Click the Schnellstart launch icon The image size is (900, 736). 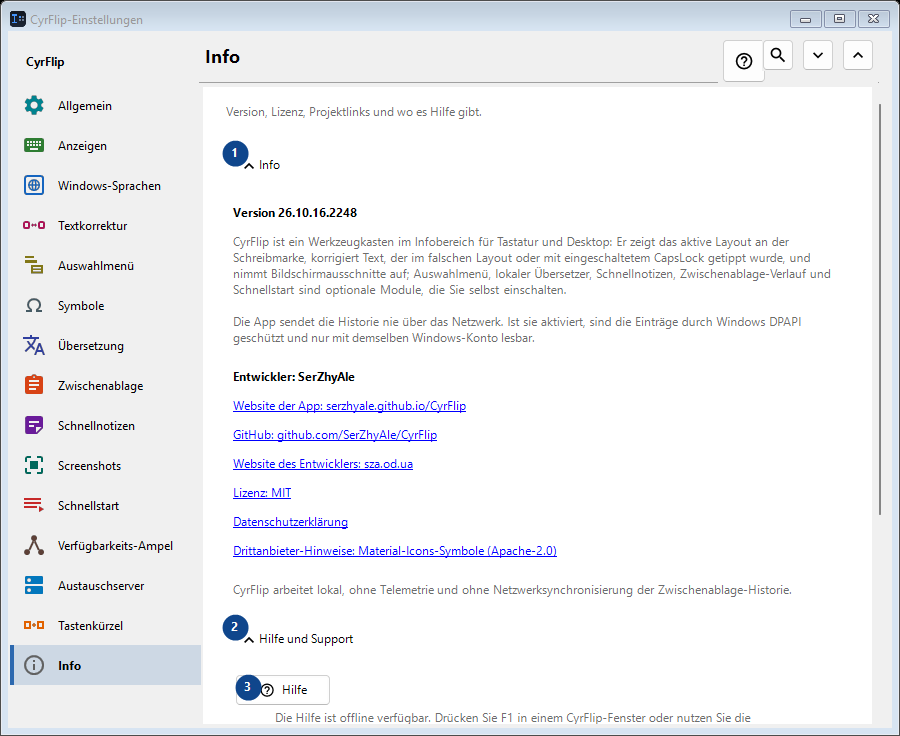(x=34, y=505)
